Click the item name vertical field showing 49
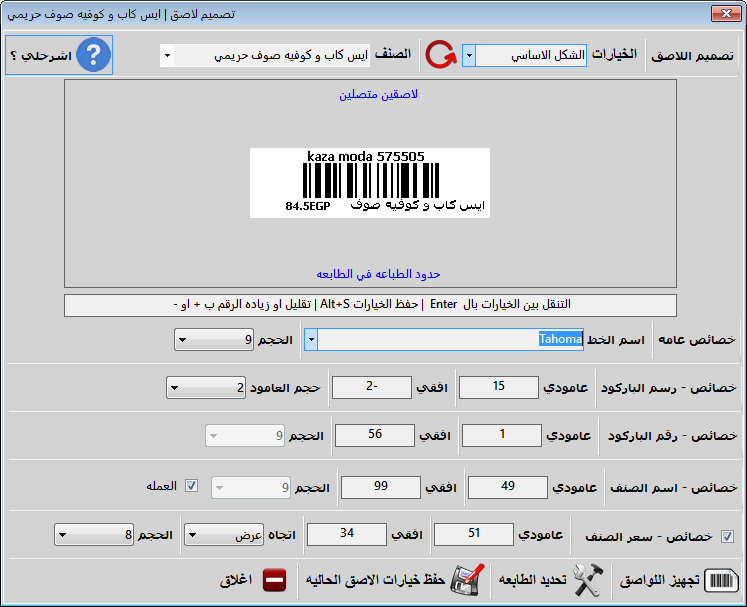The image size is (747, 607). (508, 487)
